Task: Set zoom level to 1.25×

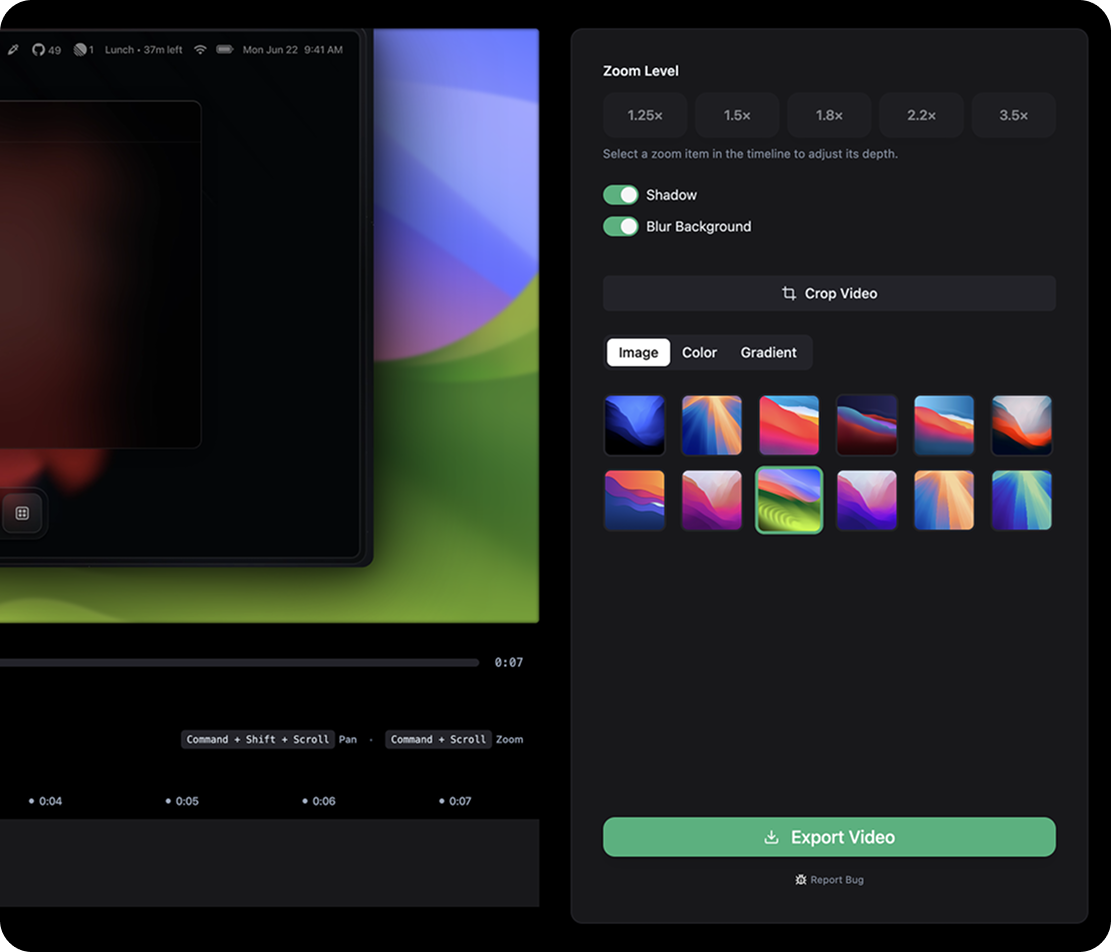Action: [645, 115]
